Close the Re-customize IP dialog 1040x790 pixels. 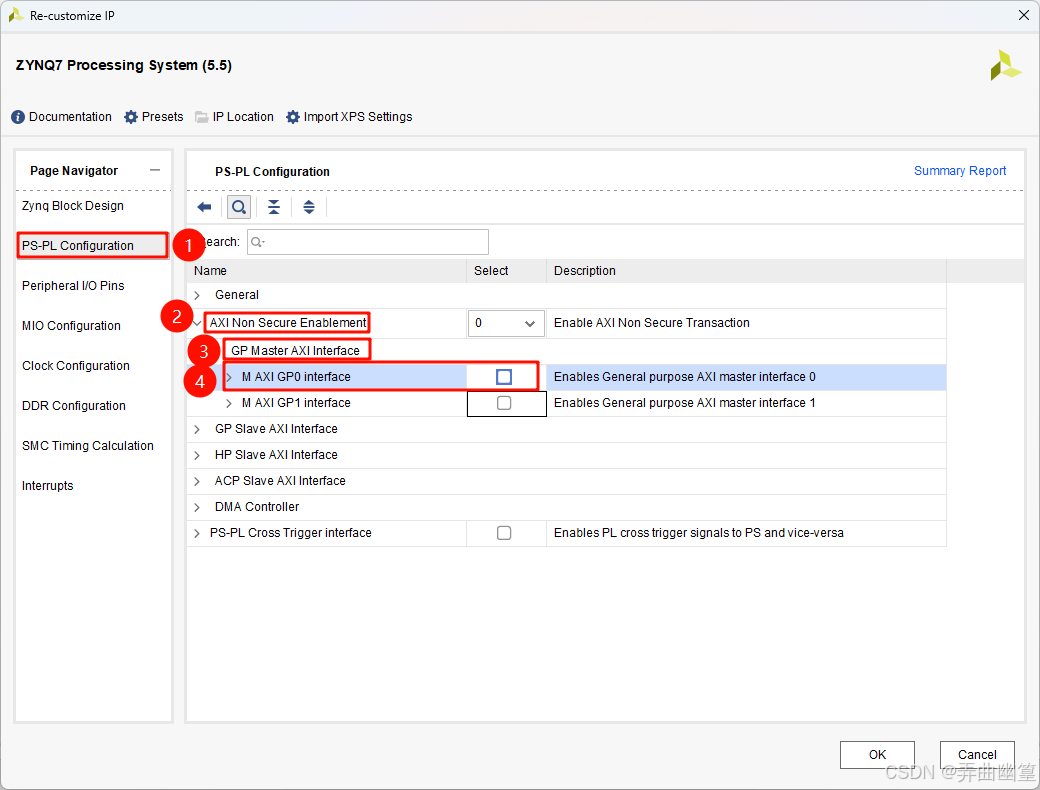click(x=1023, y=15)
